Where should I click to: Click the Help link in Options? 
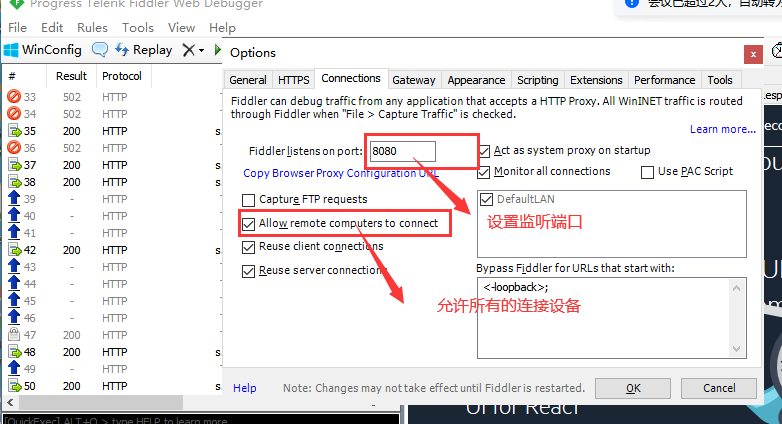(x=244, y=388)
